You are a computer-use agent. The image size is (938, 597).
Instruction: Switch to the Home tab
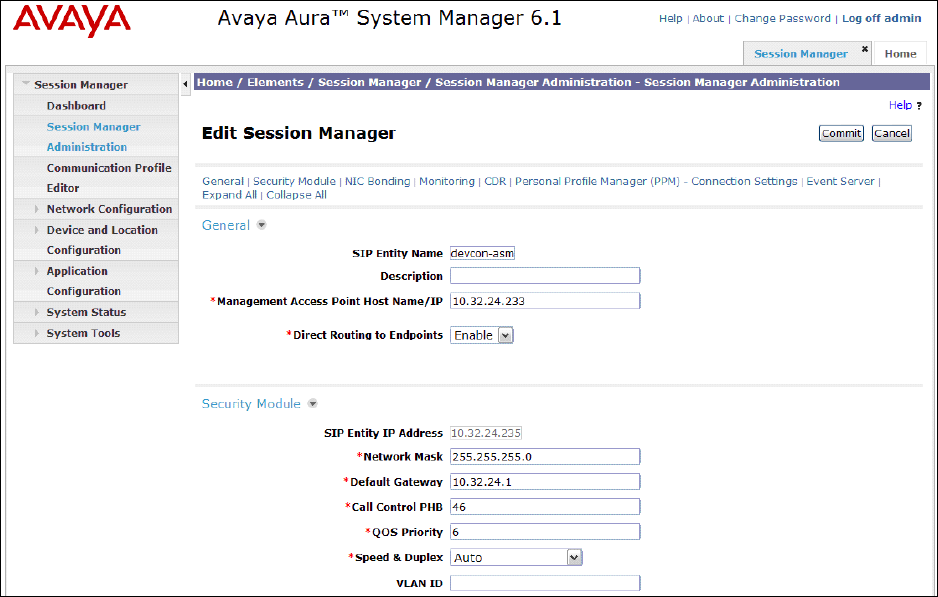click(x=900, y=54)
